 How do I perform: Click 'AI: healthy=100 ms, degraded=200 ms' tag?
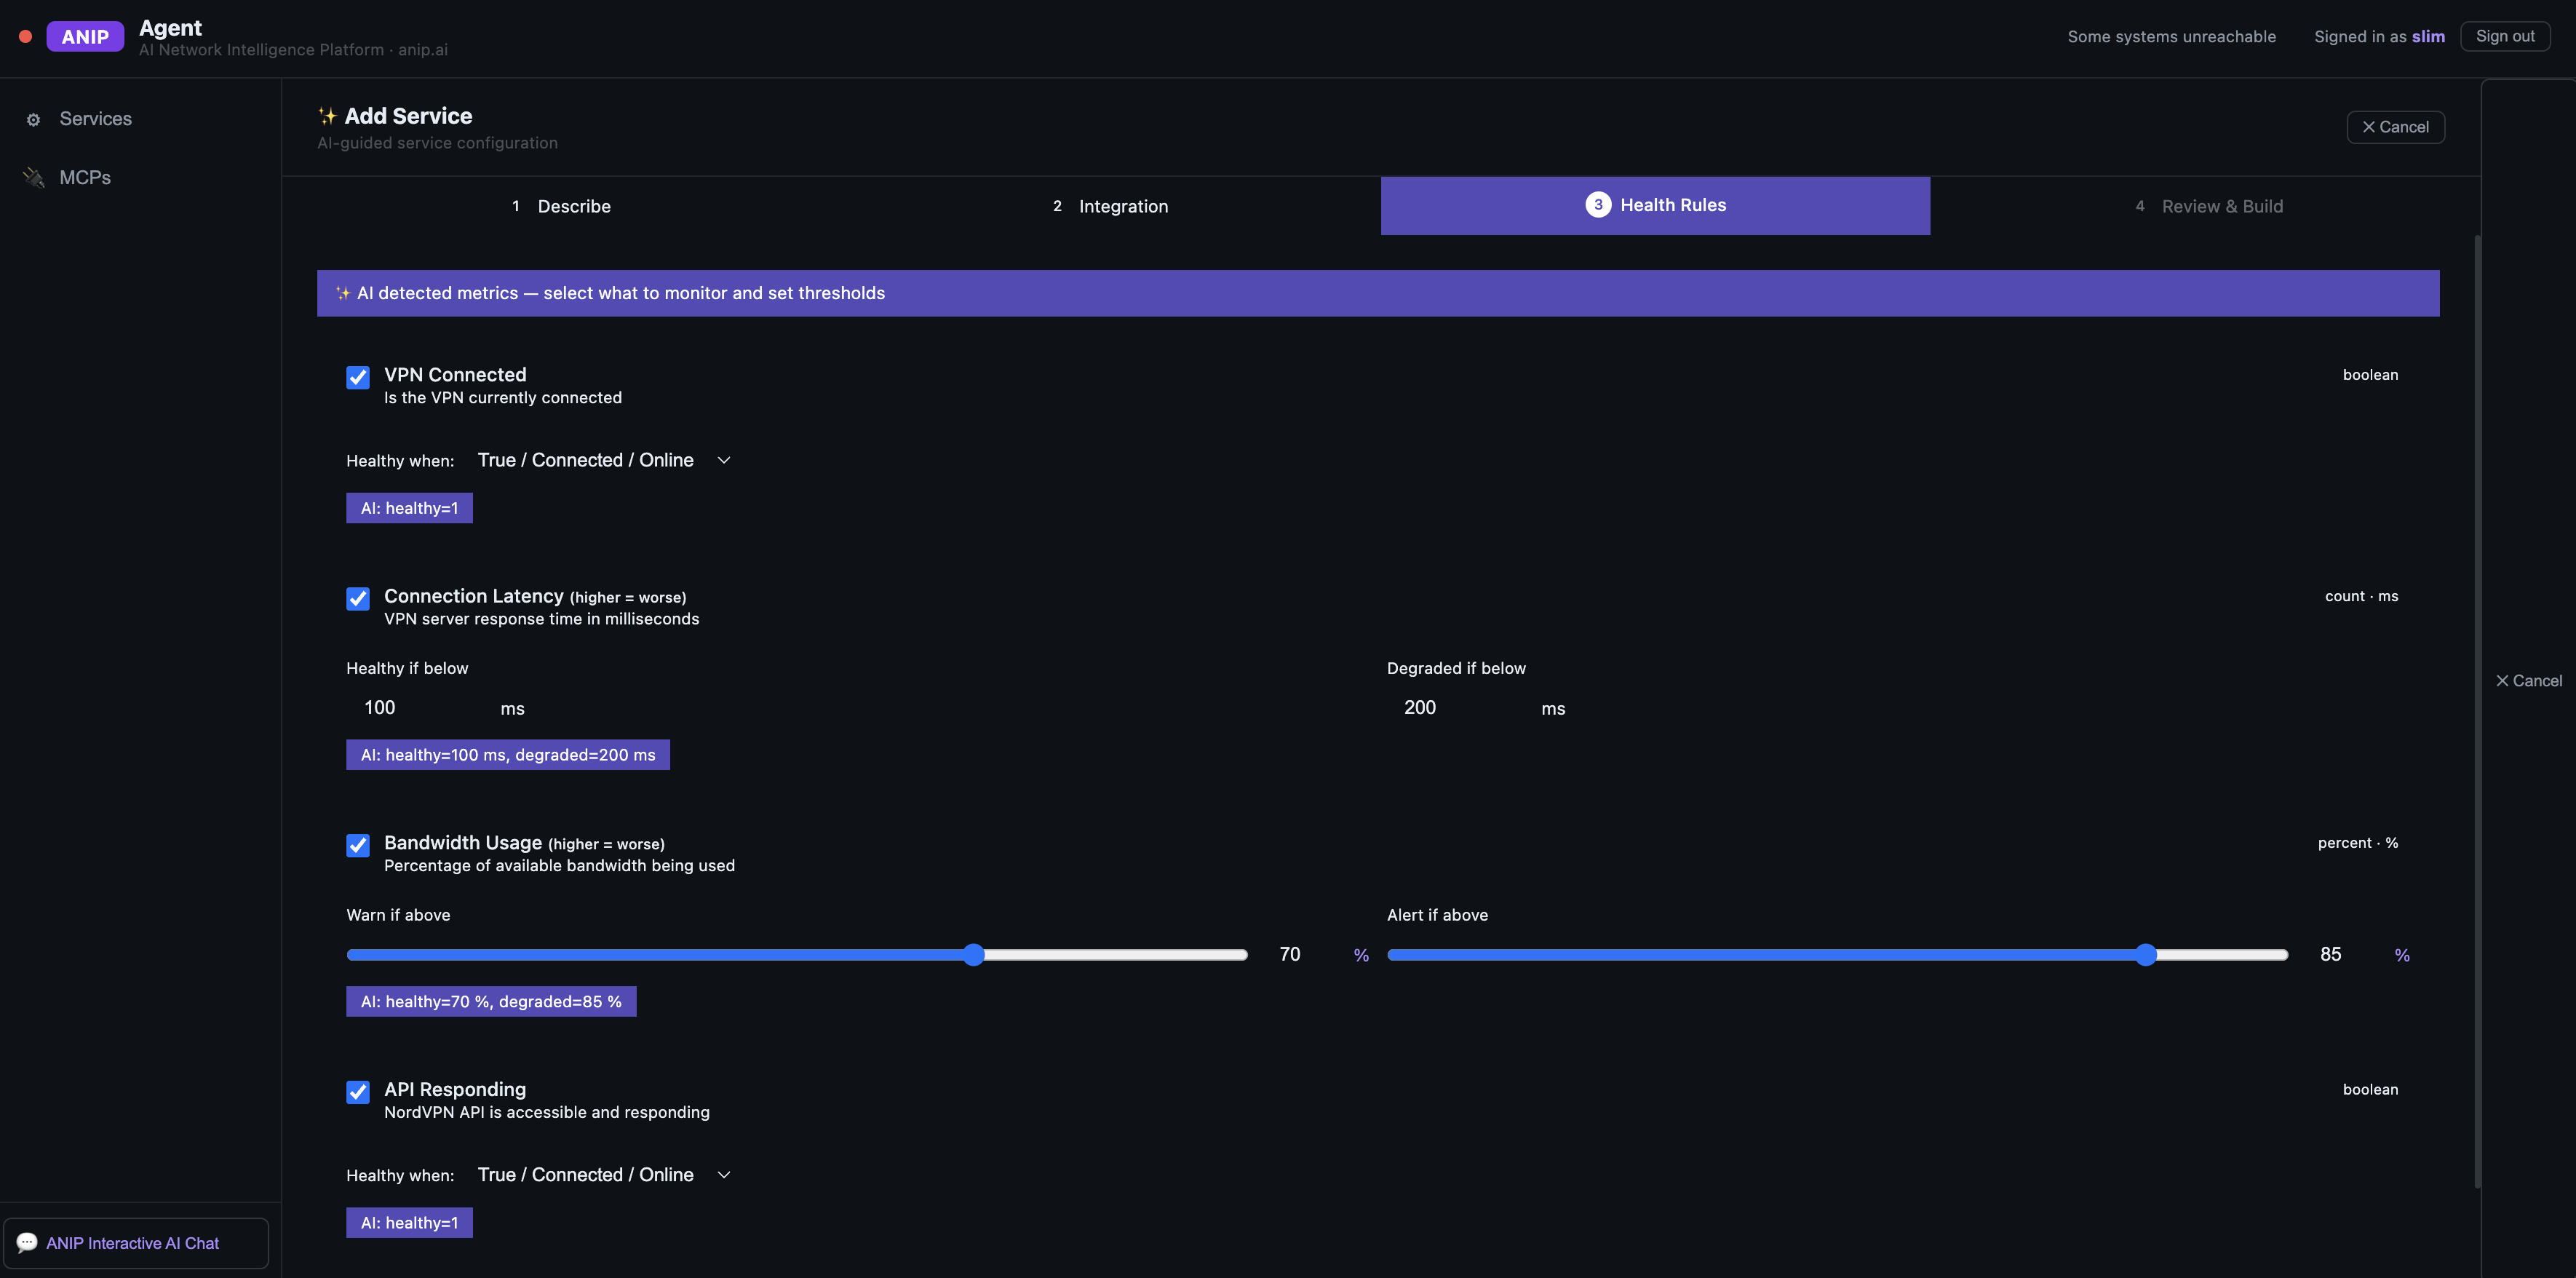click(x=508, y=755)
